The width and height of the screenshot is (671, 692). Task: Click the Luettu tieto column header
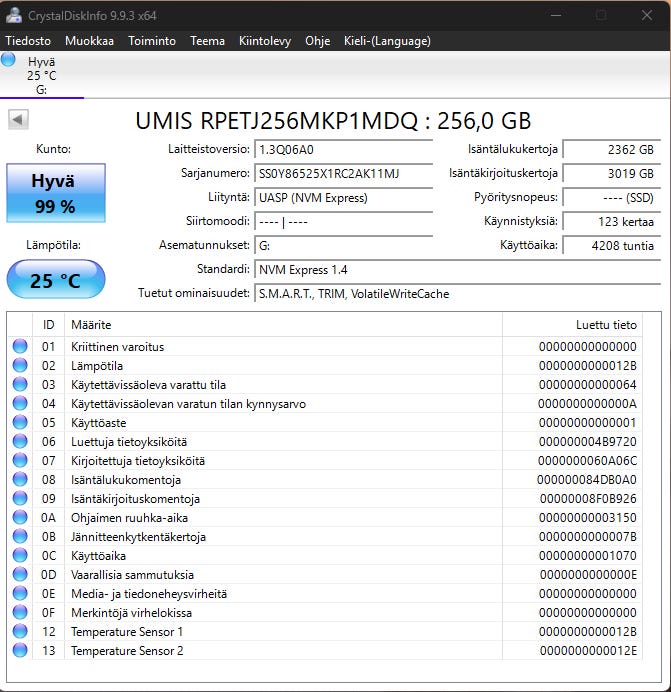[572, 325]
